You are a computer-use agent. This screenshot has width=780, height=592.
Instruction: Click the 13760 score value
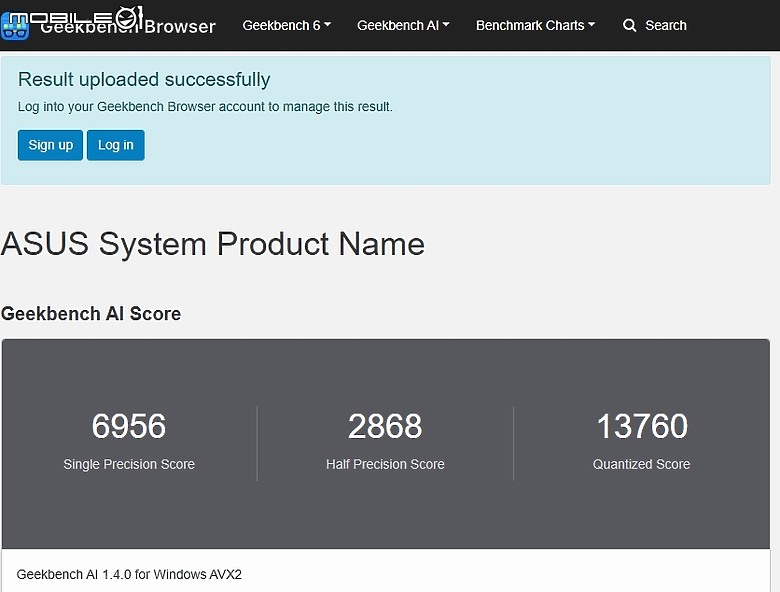[642, 426]
